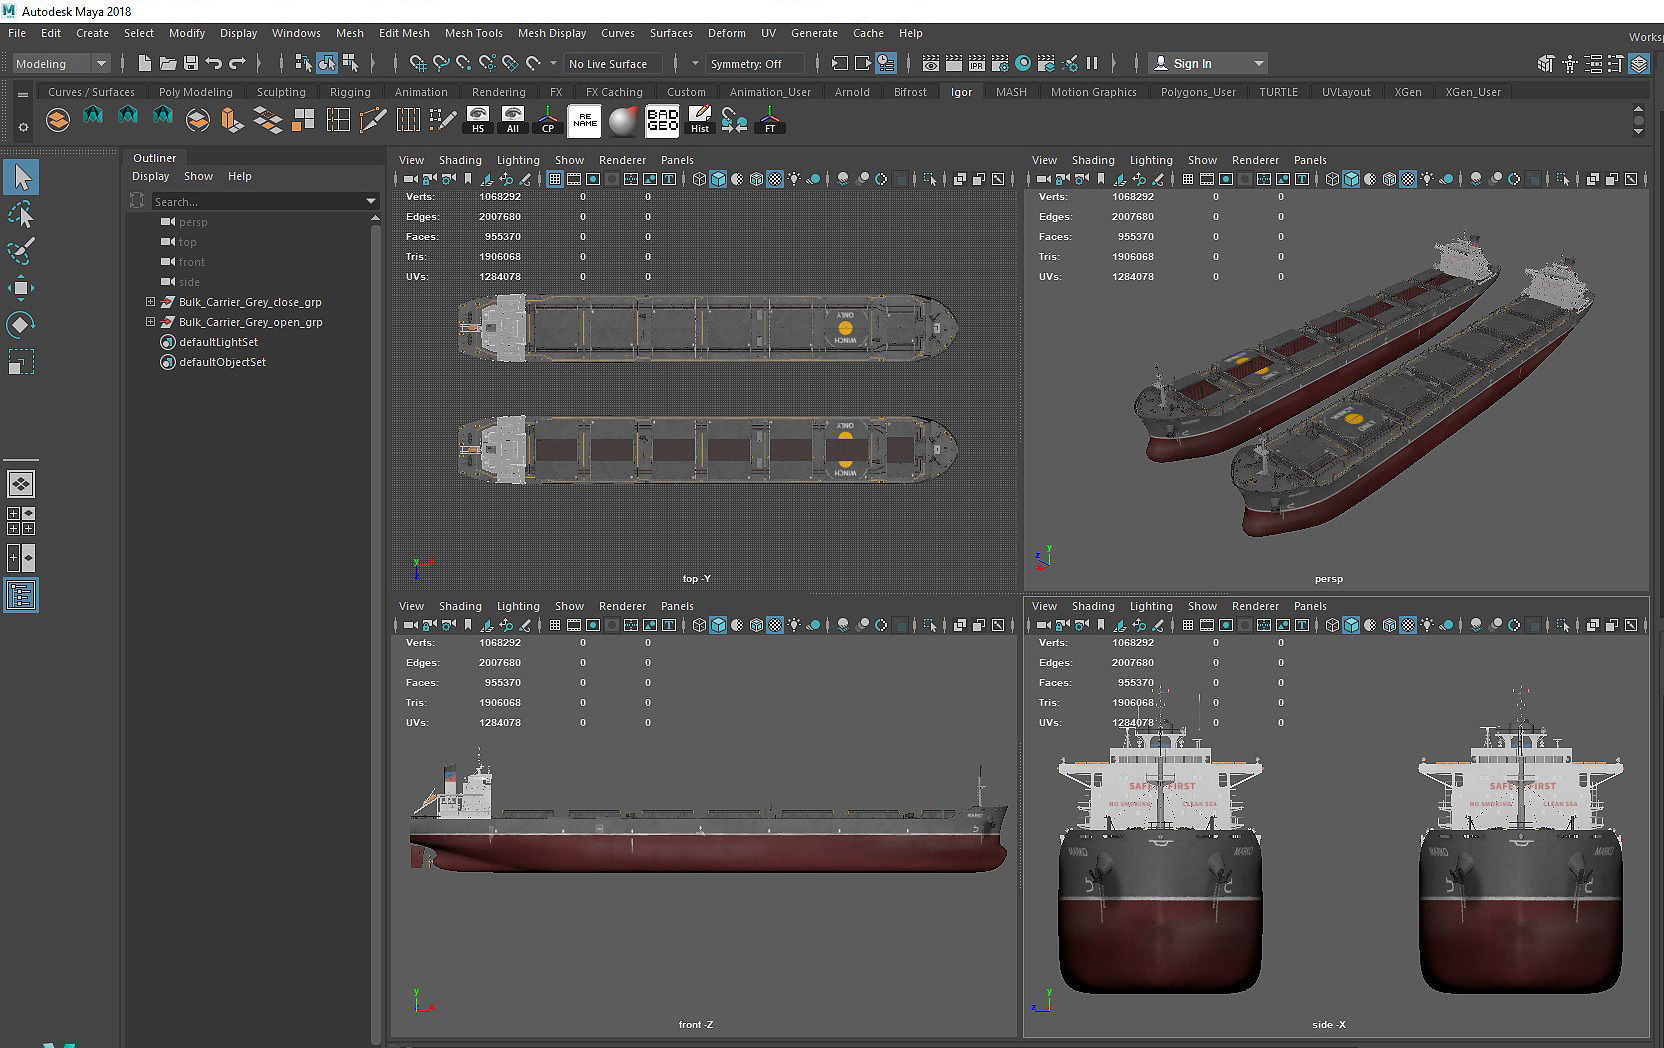Toggle the All eye shelf icon

(513, 120)
